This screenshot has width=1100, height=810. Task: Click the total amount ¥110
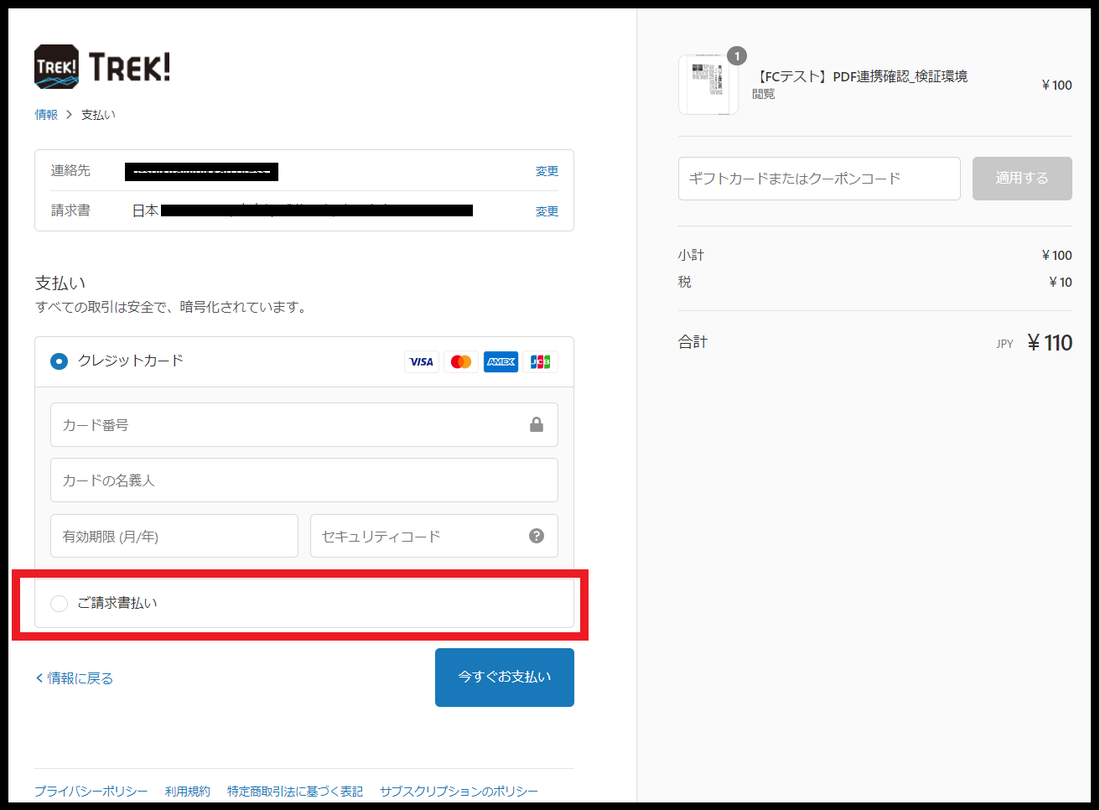1049,342
